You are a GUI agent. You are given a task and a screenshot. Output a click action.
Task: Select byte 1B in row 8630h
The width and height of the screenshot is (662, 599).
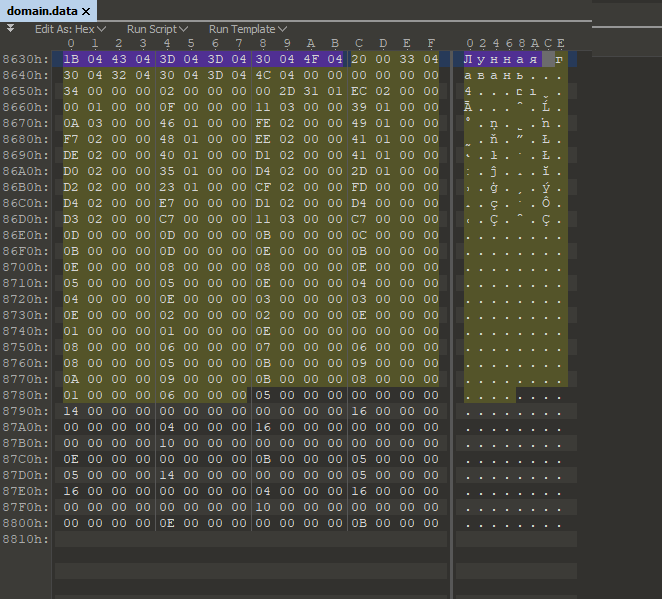click(x=71, y=59)
